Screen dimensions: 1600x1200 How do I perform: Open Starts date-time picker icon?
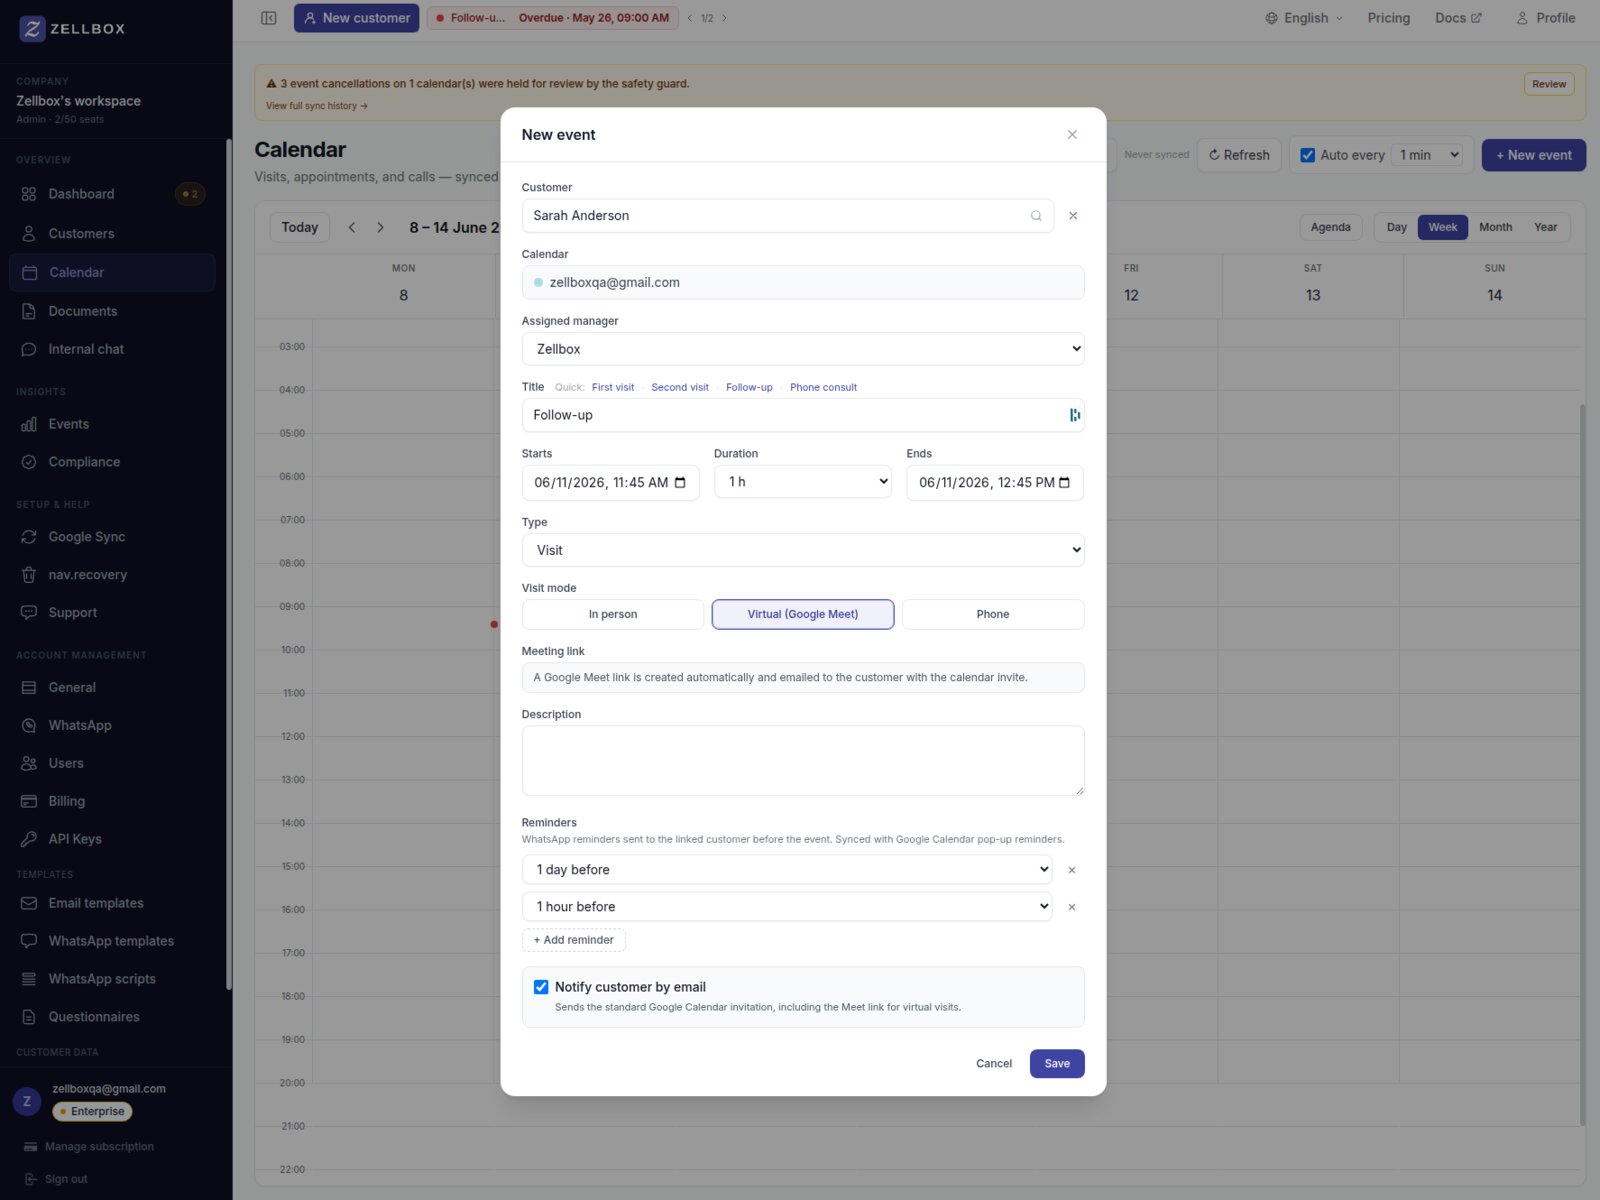click(x=680, y=483)
